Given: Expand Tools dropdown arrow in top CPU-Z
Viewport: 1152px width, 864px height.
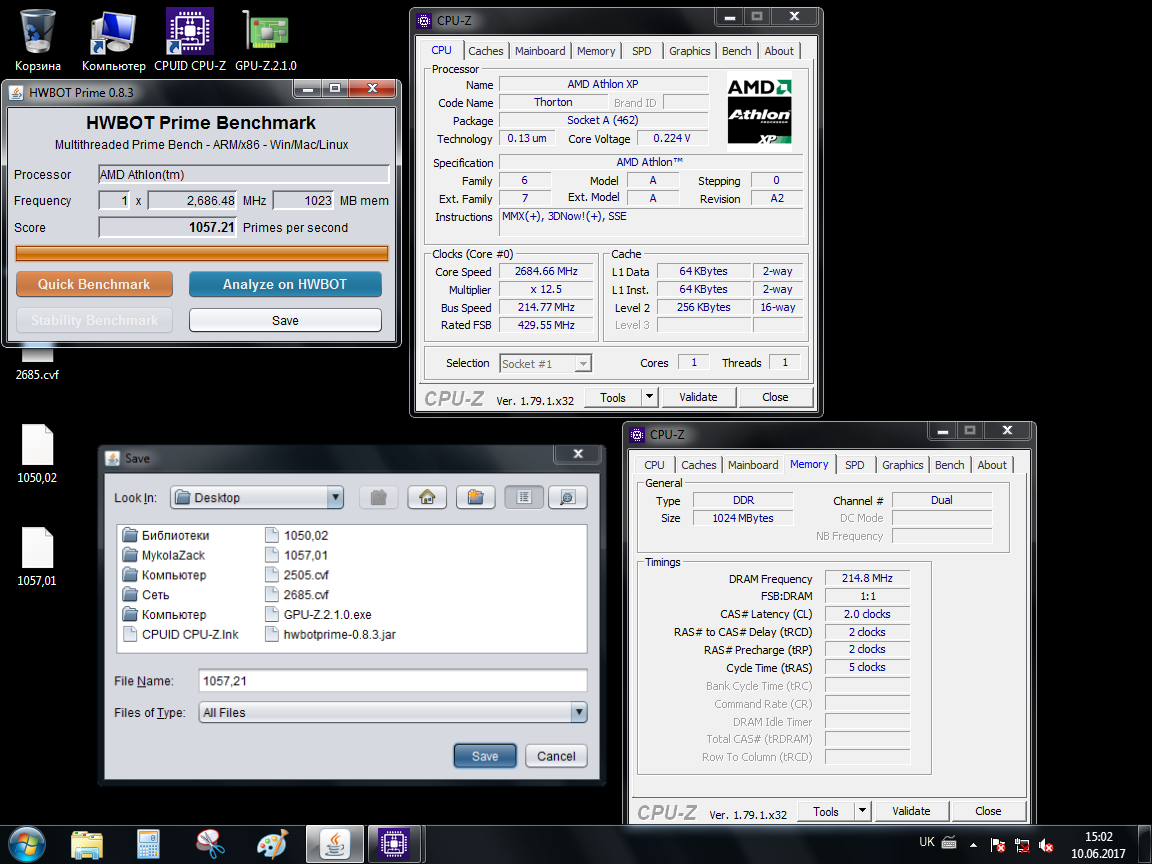Looking at the screenshot, I should click(x=649, y=397).
